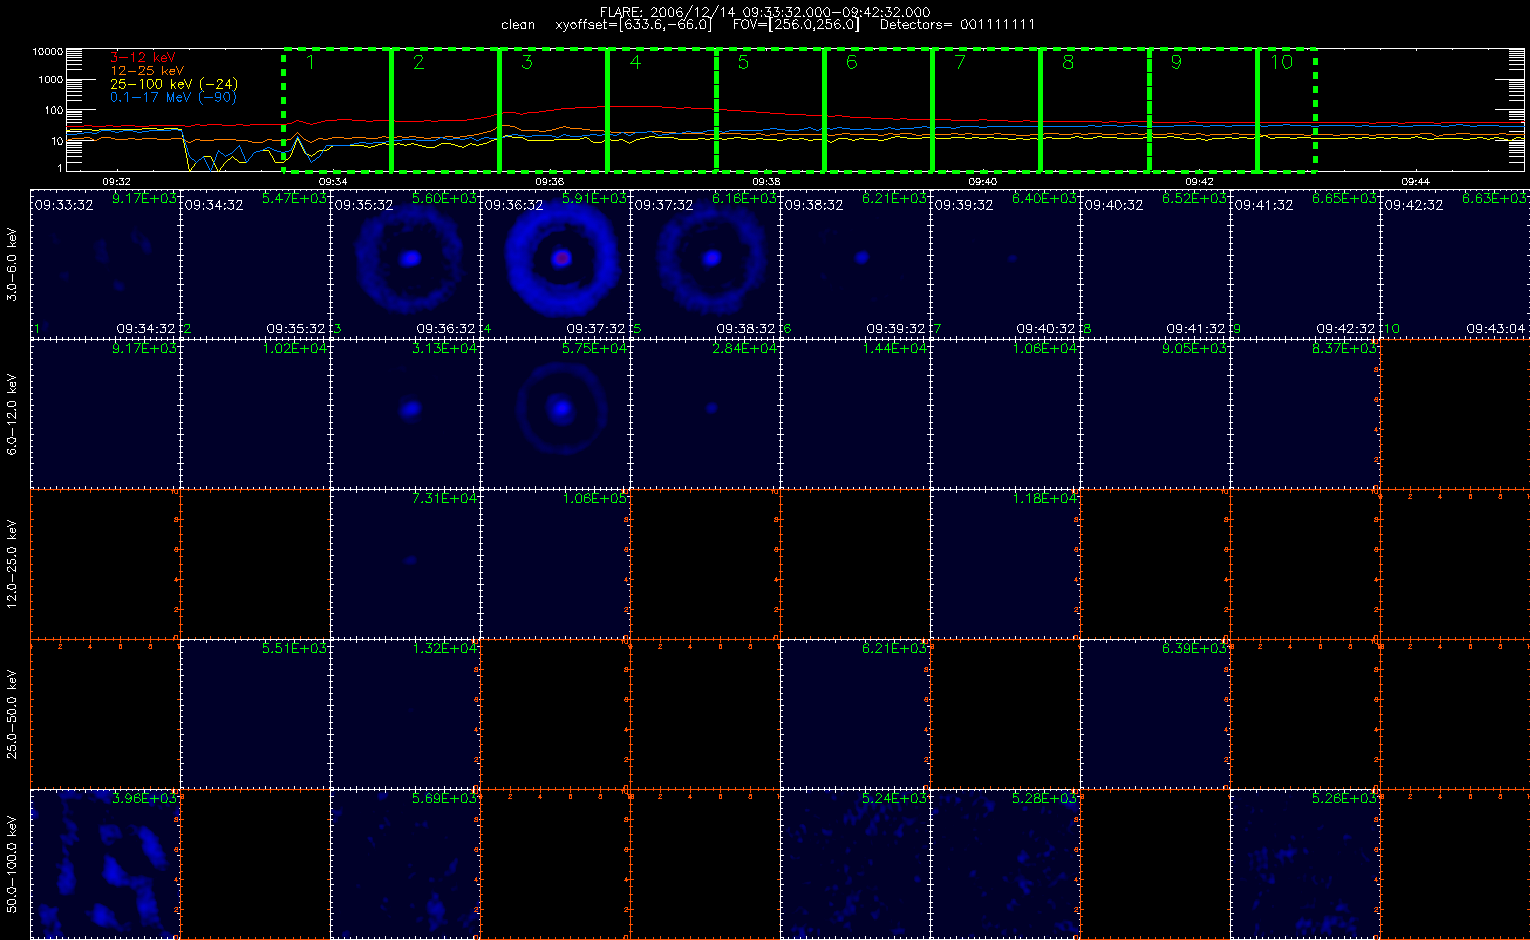Click the 6.0-12.0 keV row label
Screen dimensions: 1530x940
point(12,413)
